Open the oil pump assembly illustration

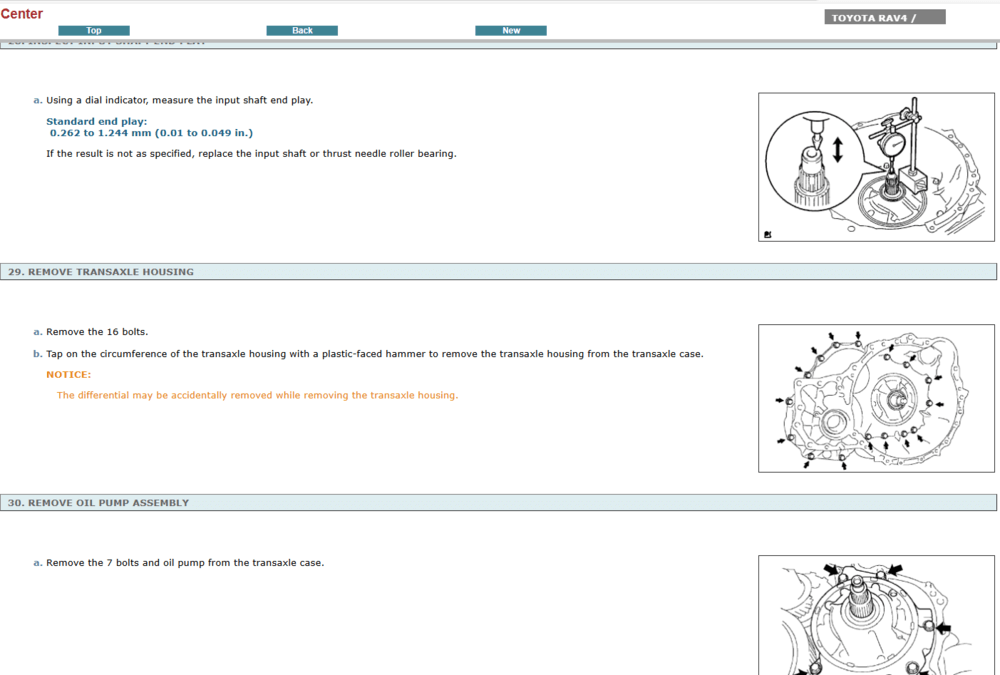pos(876,615)
